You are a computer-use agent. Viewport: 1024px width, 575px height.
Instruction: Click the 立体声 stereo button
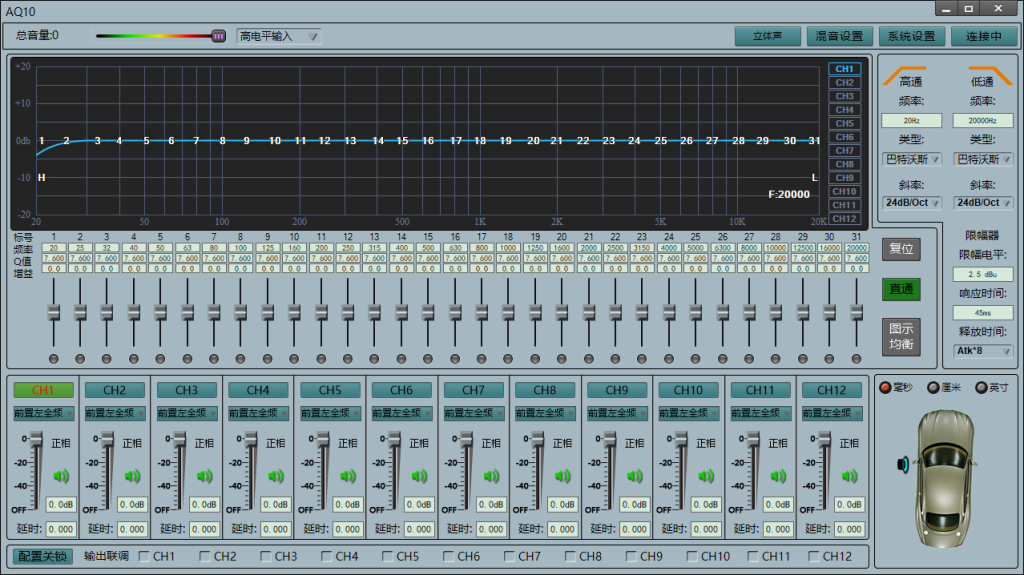click(767, 37)
